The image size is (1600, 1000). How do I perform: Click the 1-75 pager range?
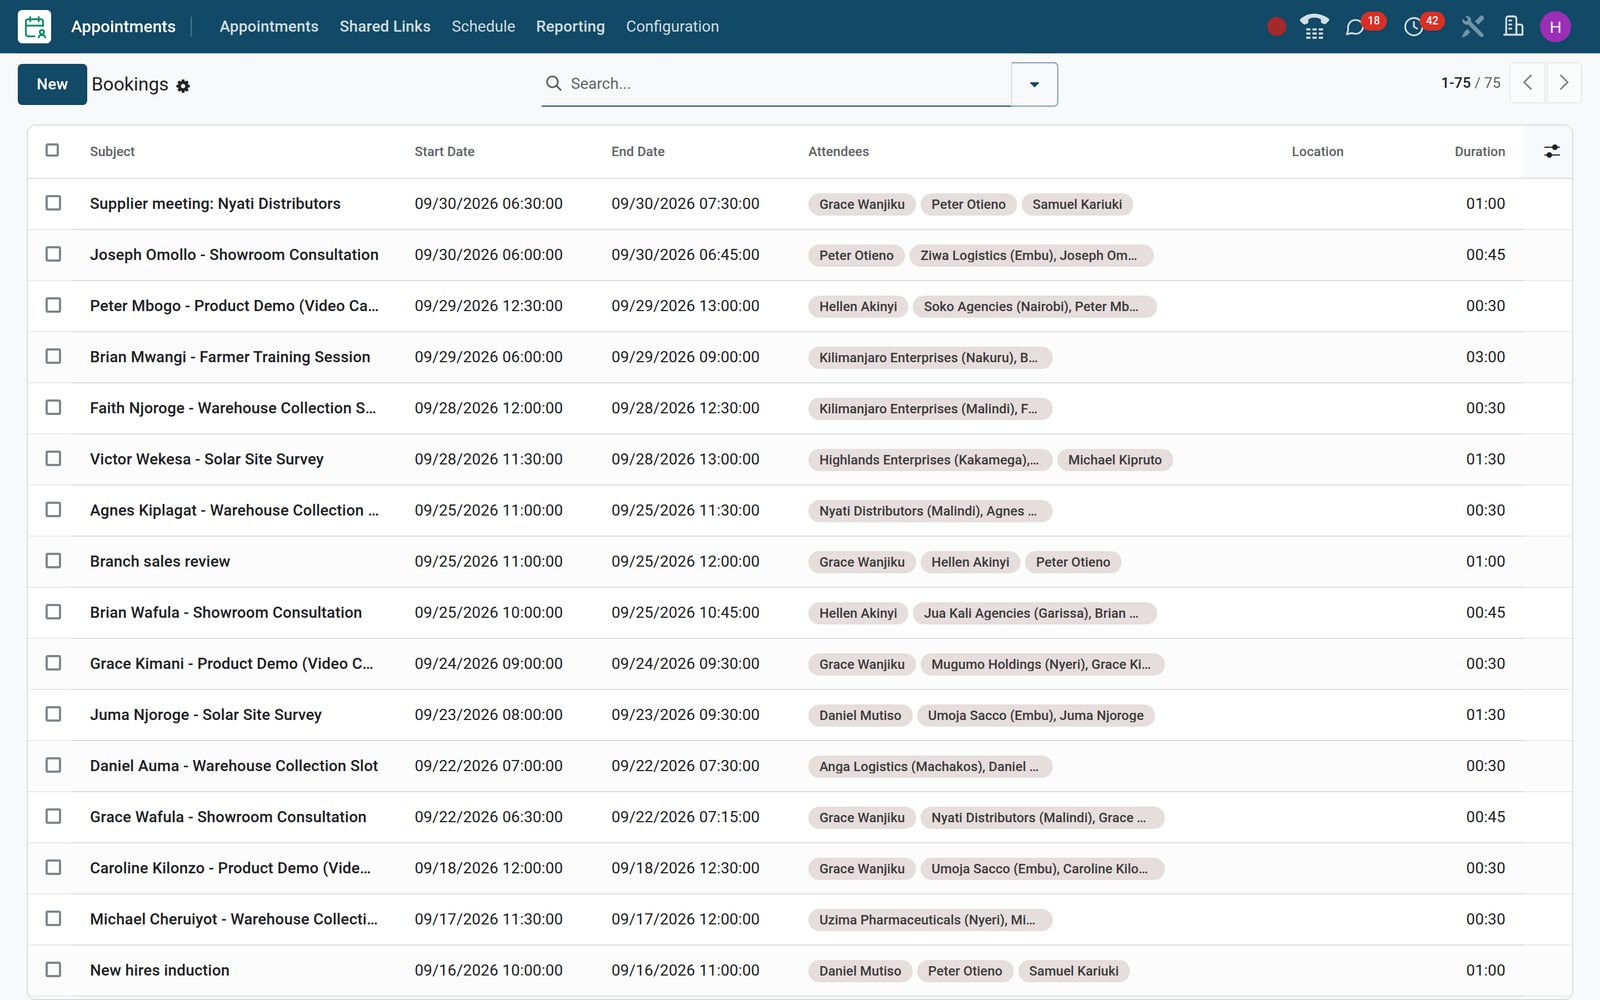click(1455, 83)
